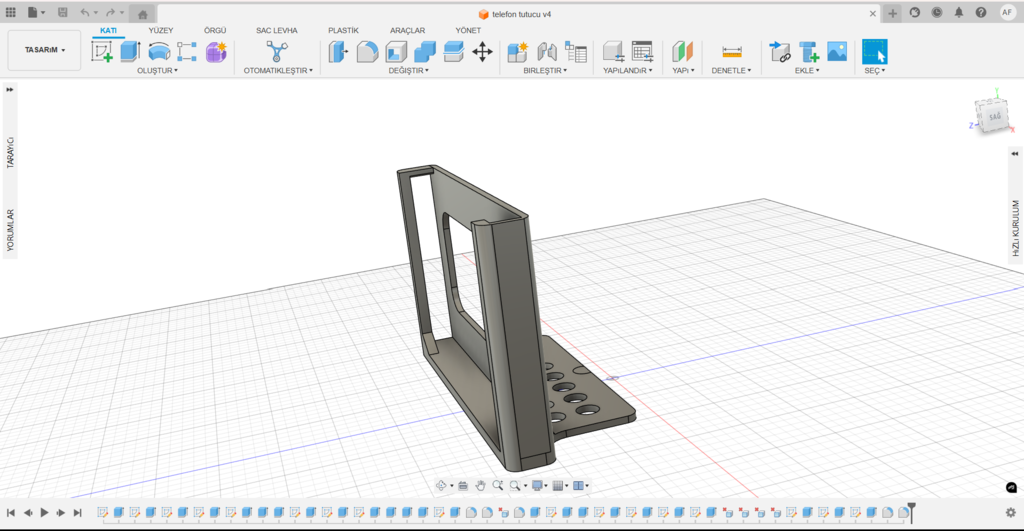Open the viewports layout dropdown
Viewport: 1024px width, 531px height.
[x=581, y=485]
